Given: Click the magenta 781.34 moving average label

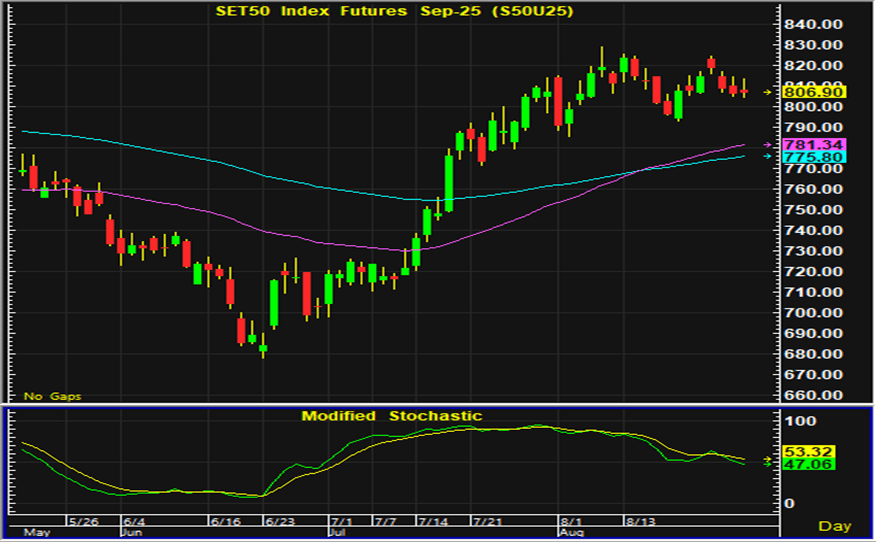Looking at the screenshot, I should click(814, 145).
